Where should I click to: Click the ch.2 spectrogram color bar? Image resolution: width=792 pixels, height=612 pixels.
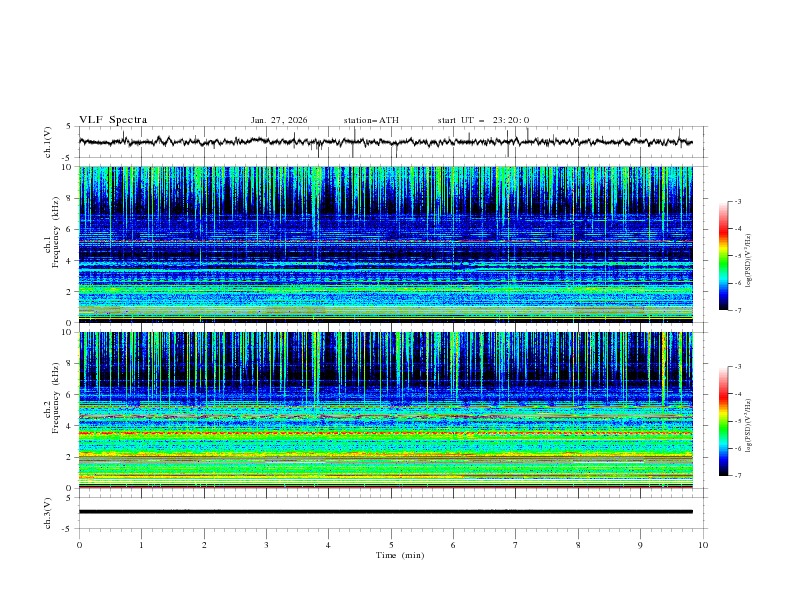click(723, 421)
